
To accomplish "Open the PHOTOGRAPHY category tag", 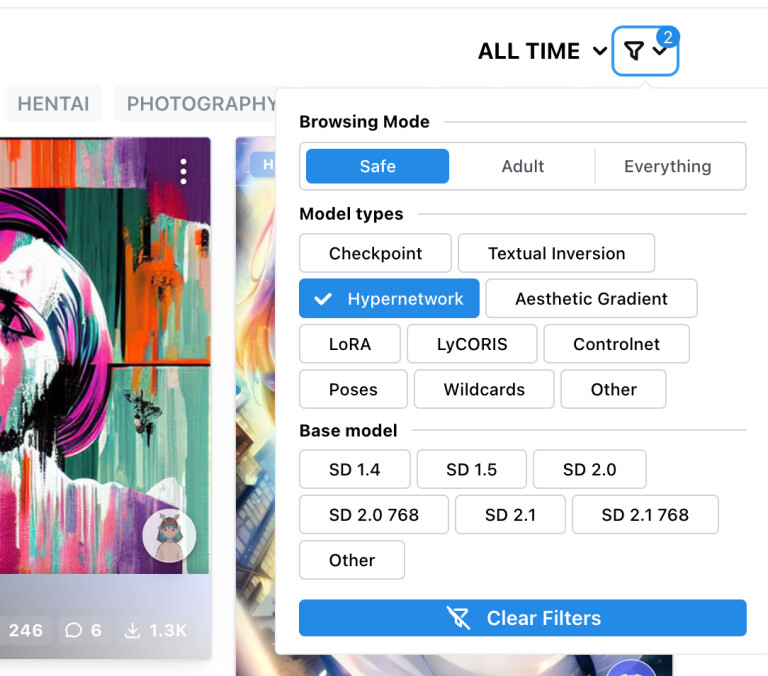I will tap(197, 103).
